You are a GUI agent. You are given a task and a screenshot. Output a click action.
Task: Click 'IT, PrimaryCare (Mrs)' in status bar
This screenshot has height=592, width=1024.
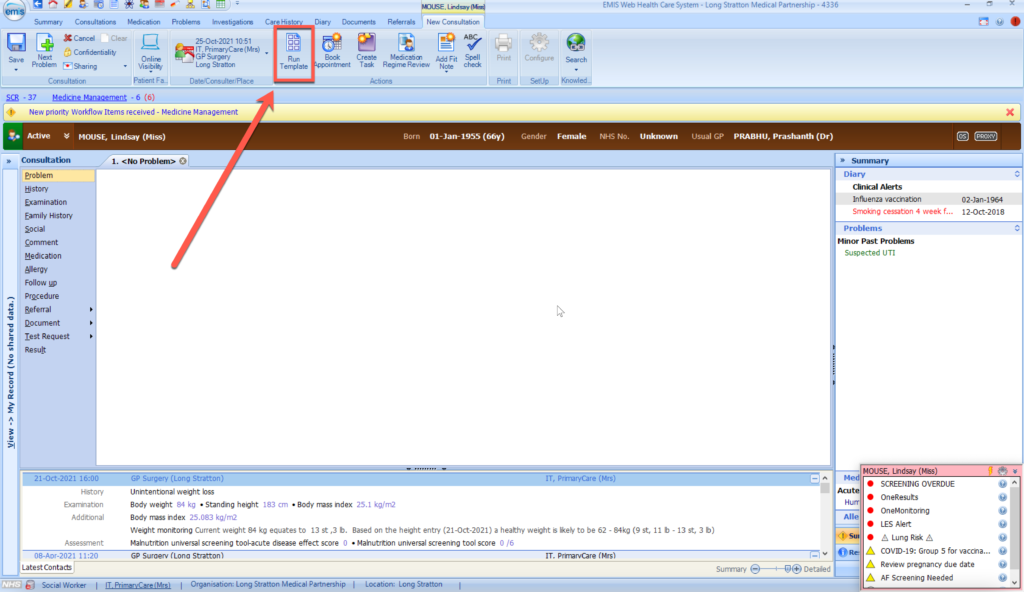point(138,585)
